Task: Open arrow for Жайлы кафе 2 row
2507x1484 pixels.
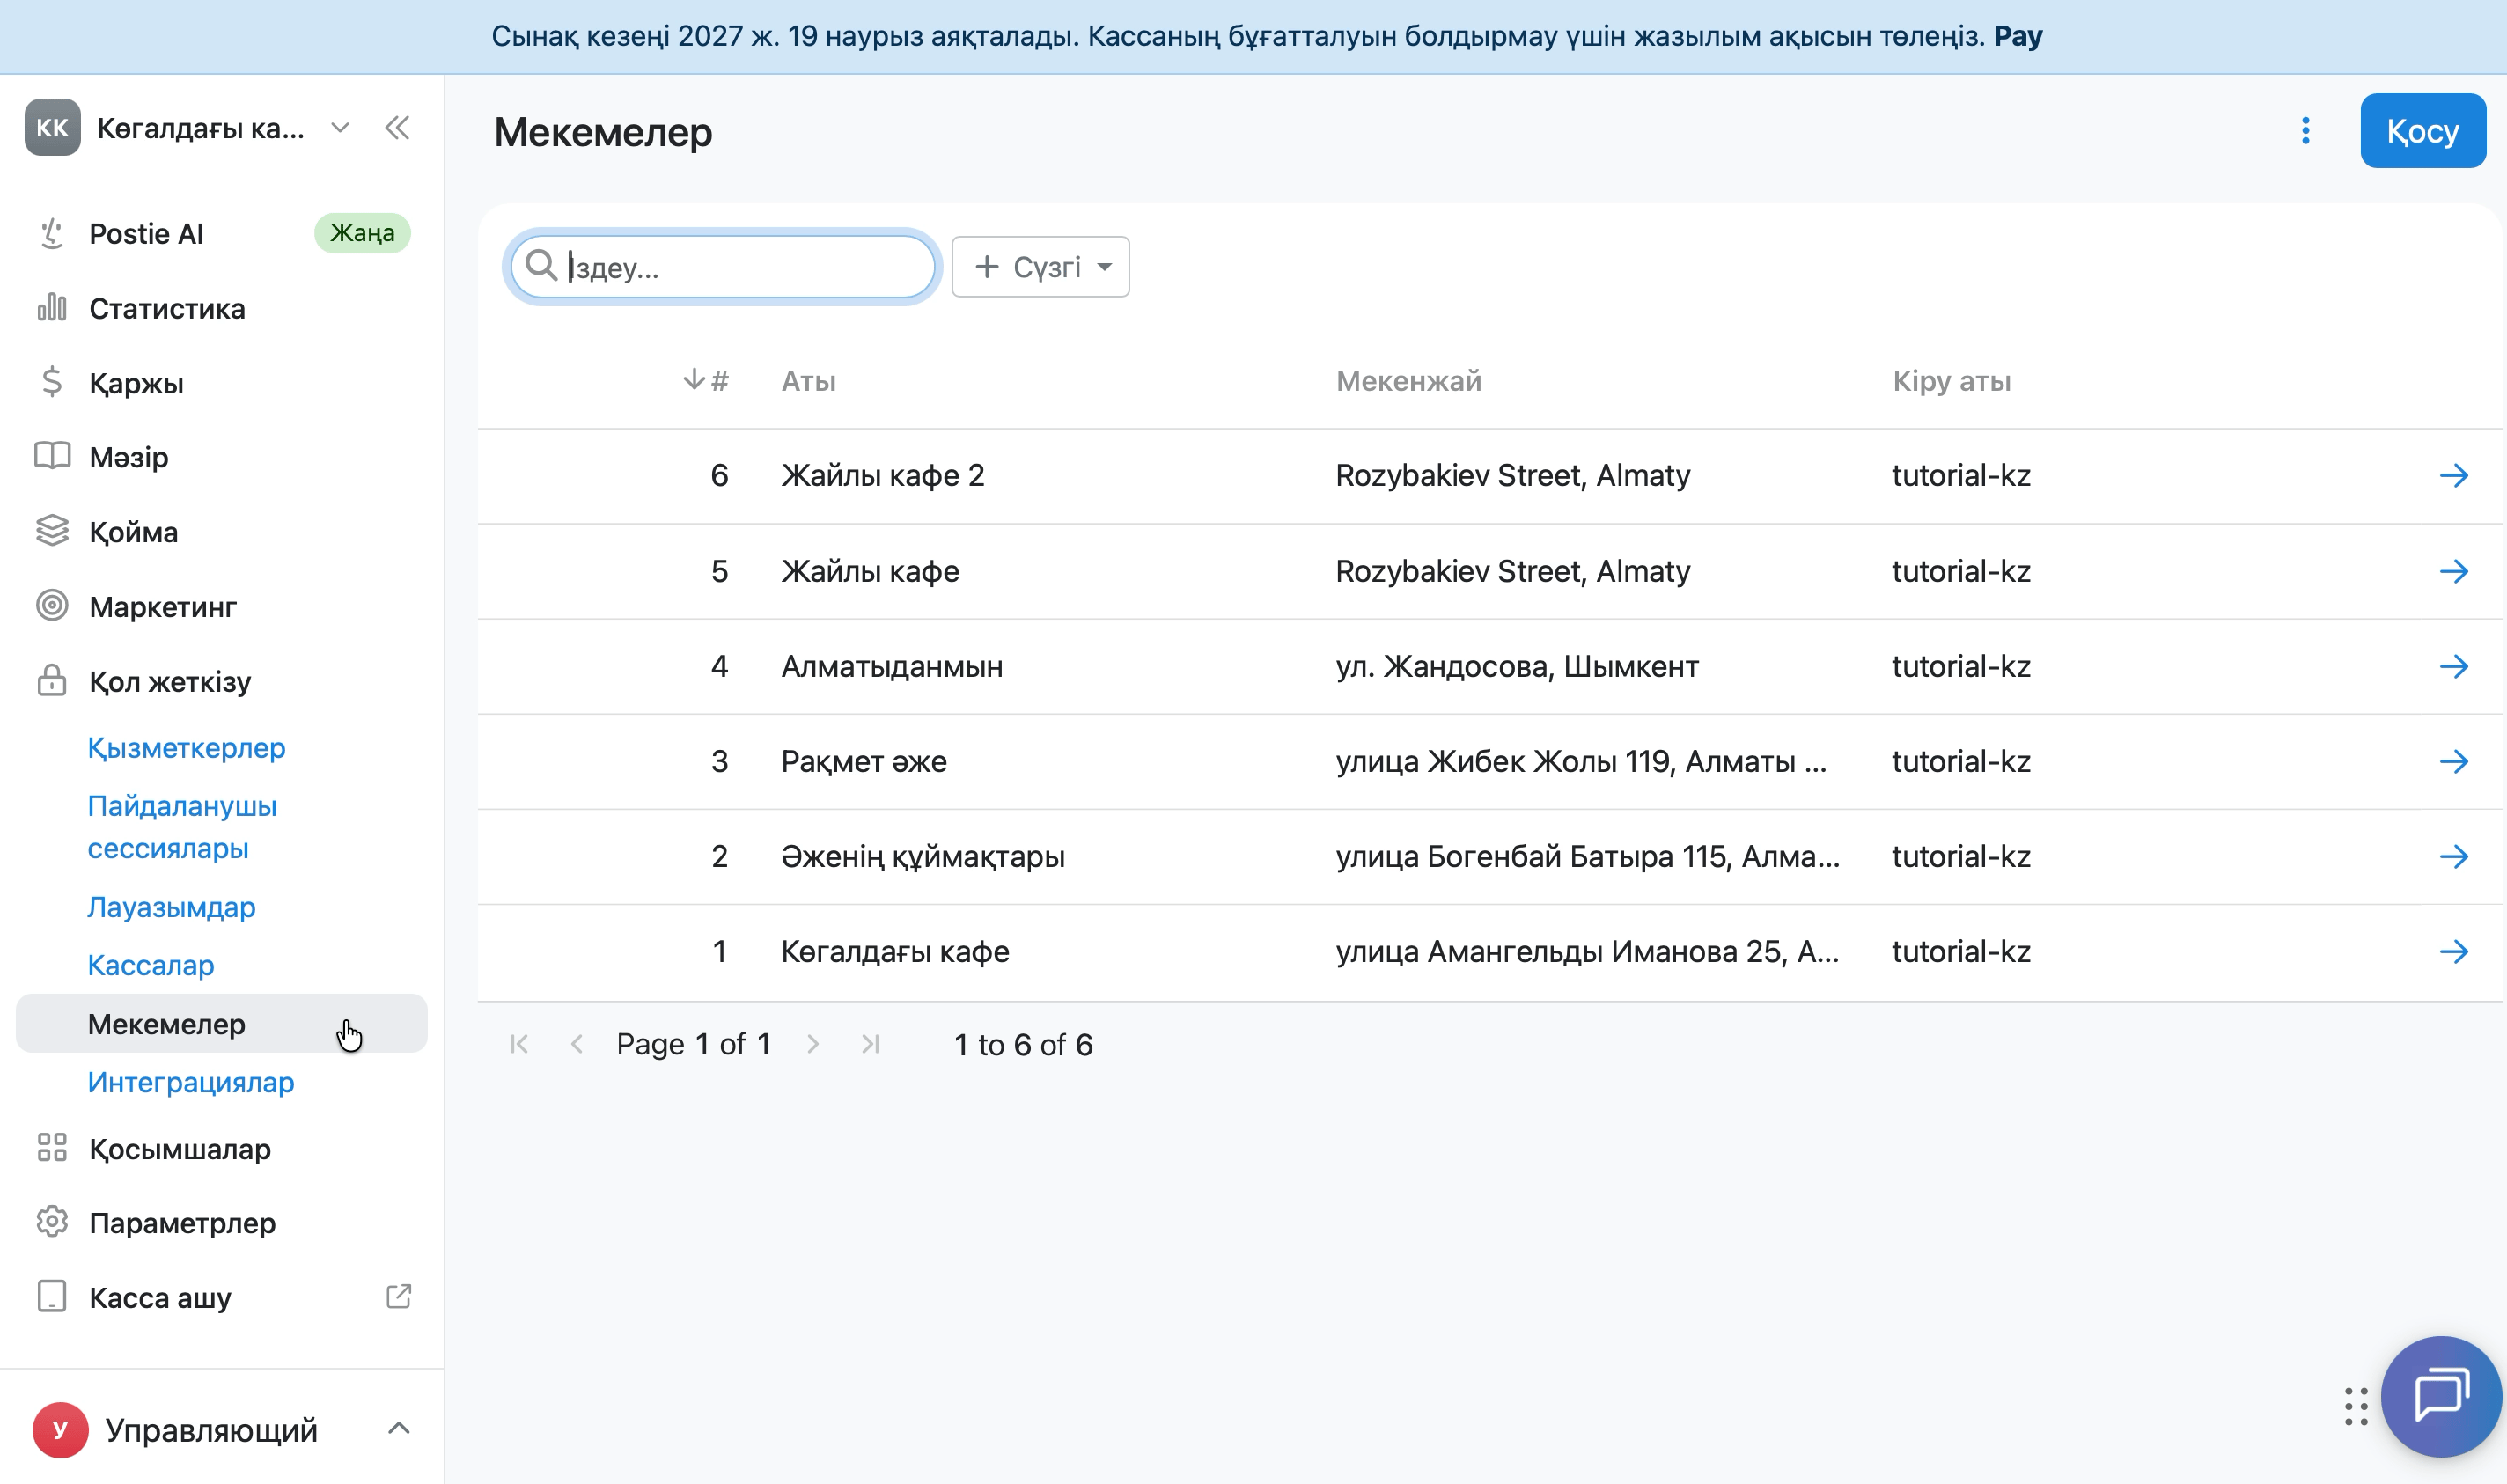Action: point(2453,476)
